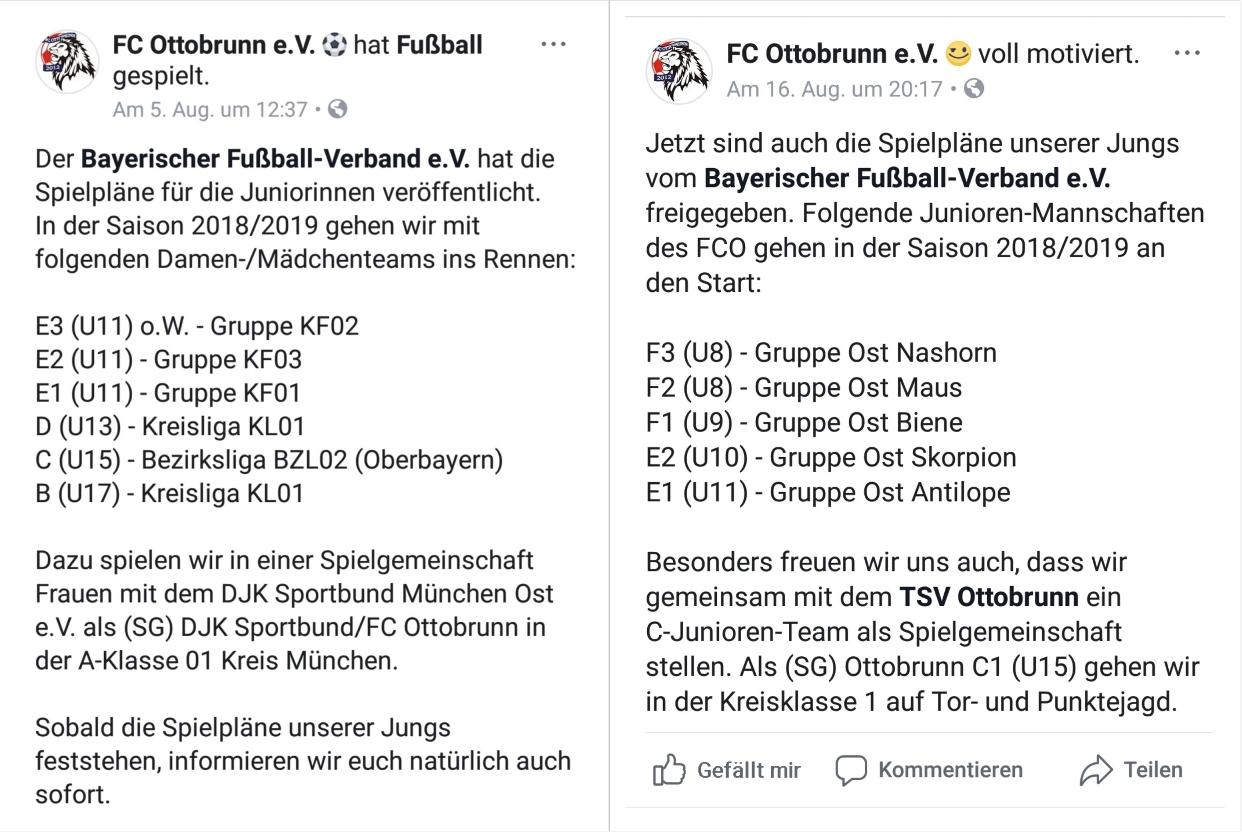Click the Am 16. Aug. um 20:17 timestamp
This screenshot has width=1242, height=832.
tap(835, 89)
